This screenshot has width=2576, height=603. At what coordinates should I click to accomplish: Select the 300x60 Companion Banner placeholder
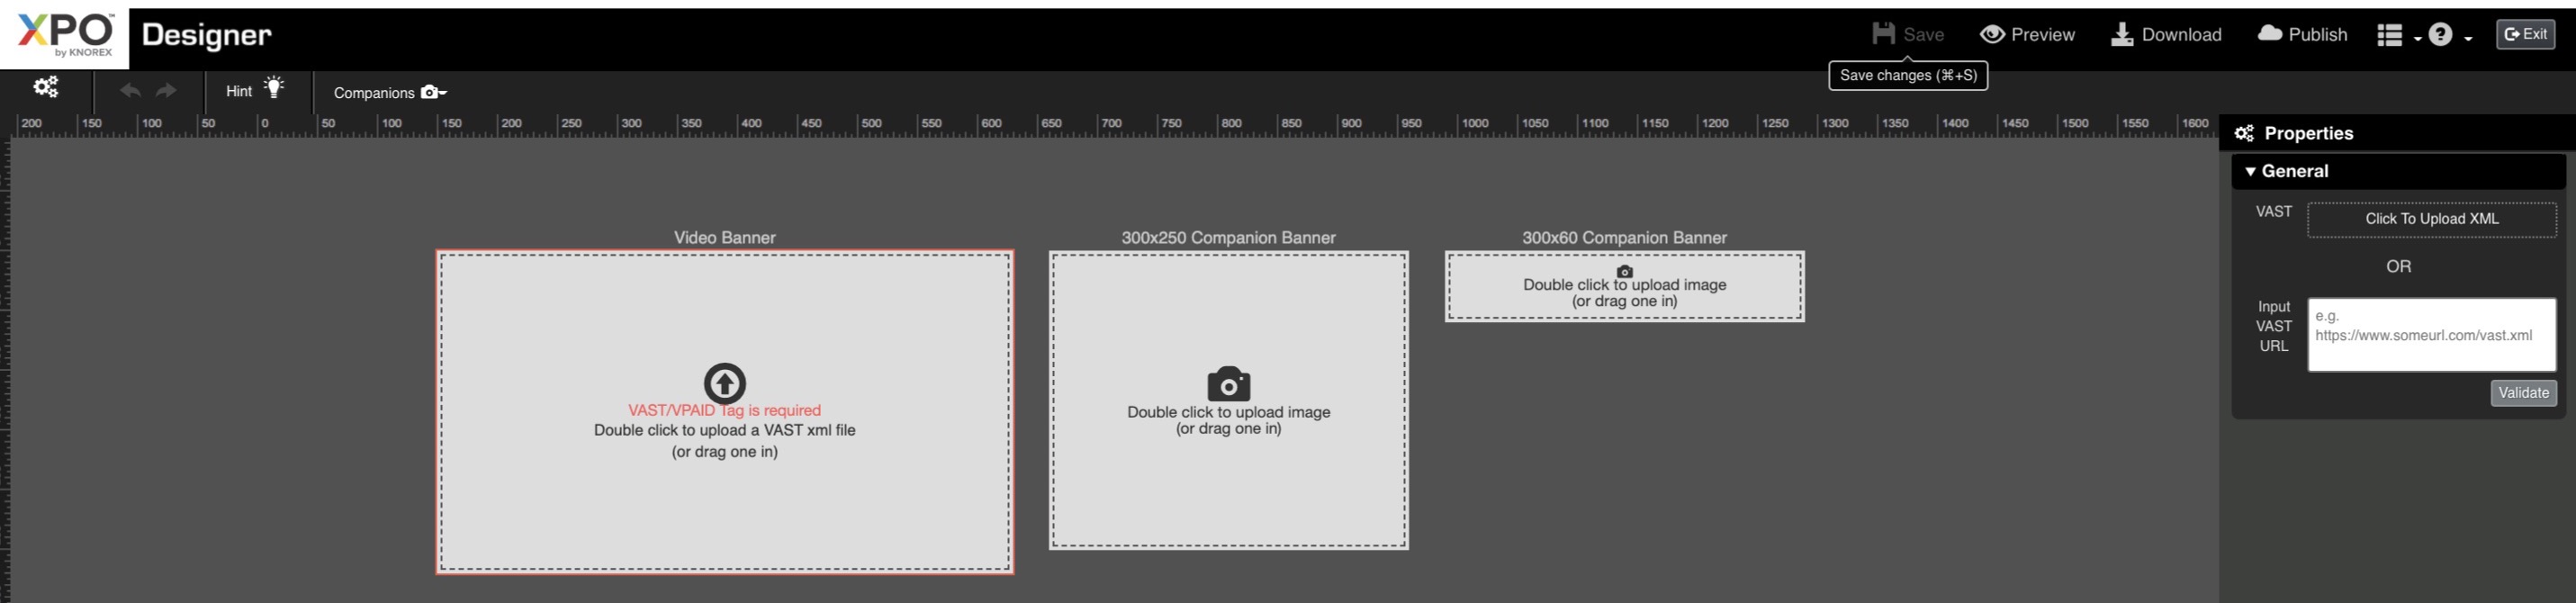[x=1624, y=287]
